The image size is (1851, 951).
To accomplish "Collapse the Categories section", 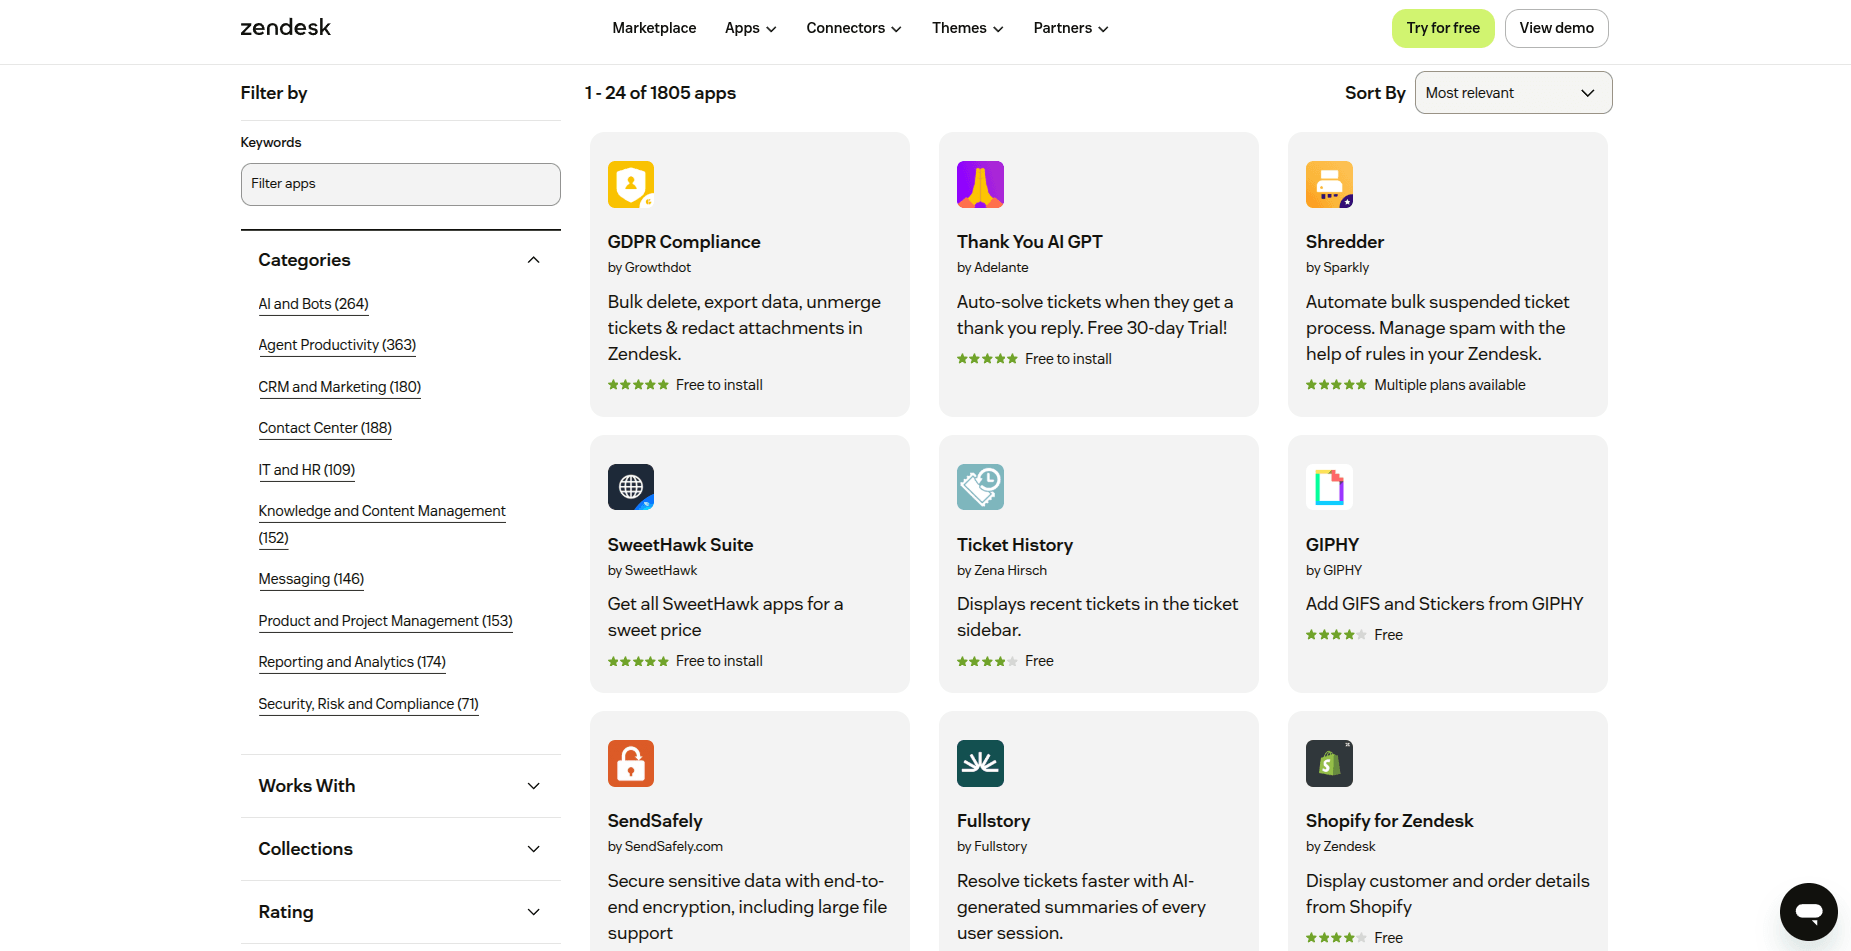I will coord(400,260).
